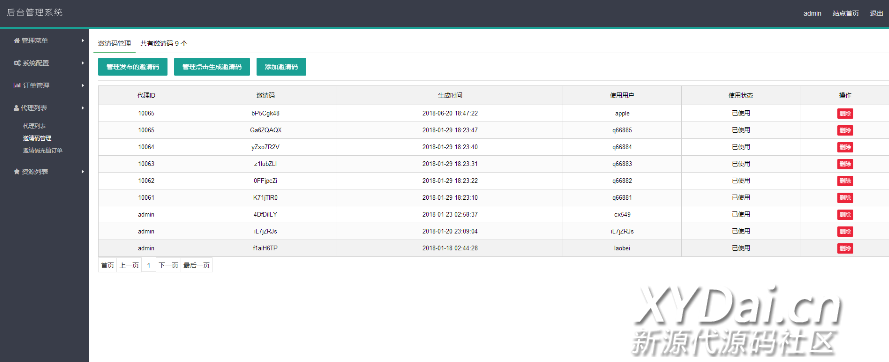Click the home icon beside the first sidebar menu

tap(16, 41)
